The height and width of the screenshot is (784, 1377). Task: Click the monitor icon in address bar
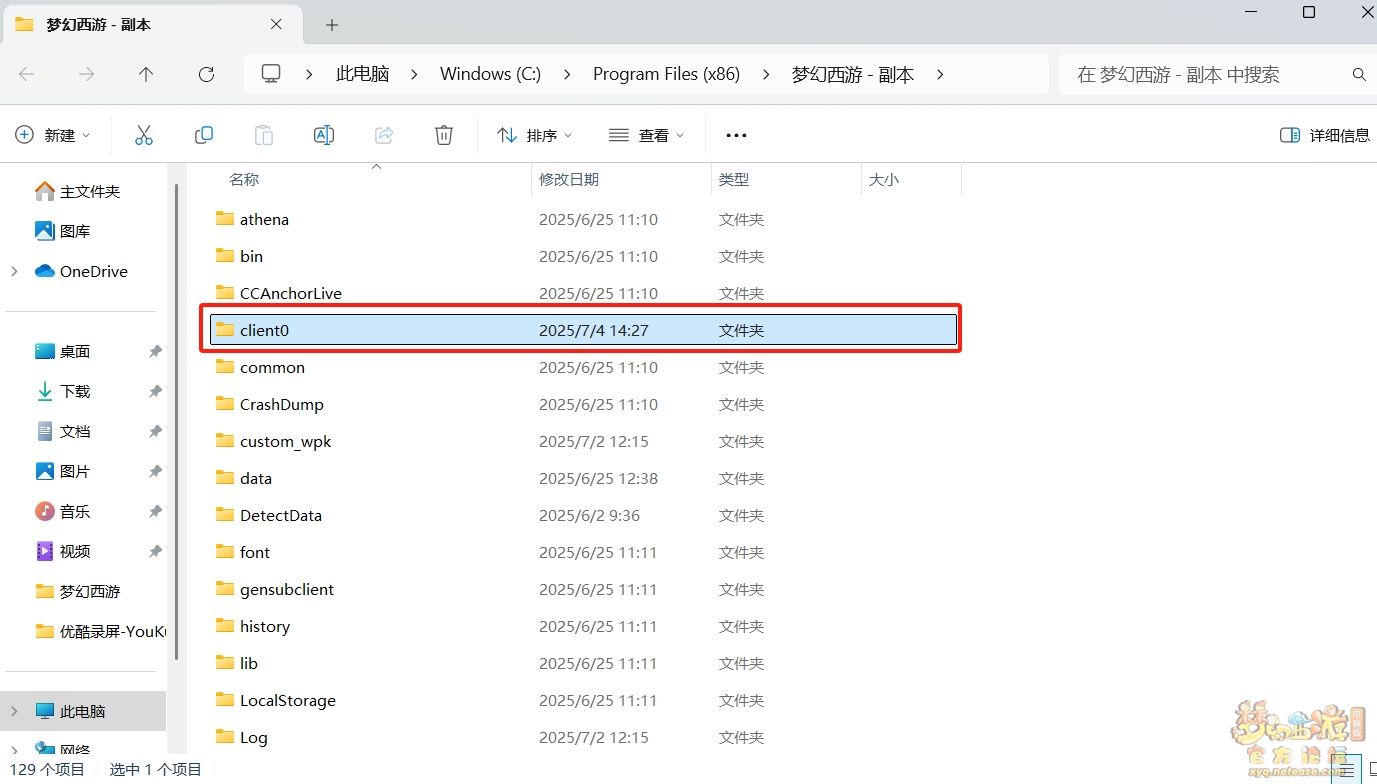(271, 74)
